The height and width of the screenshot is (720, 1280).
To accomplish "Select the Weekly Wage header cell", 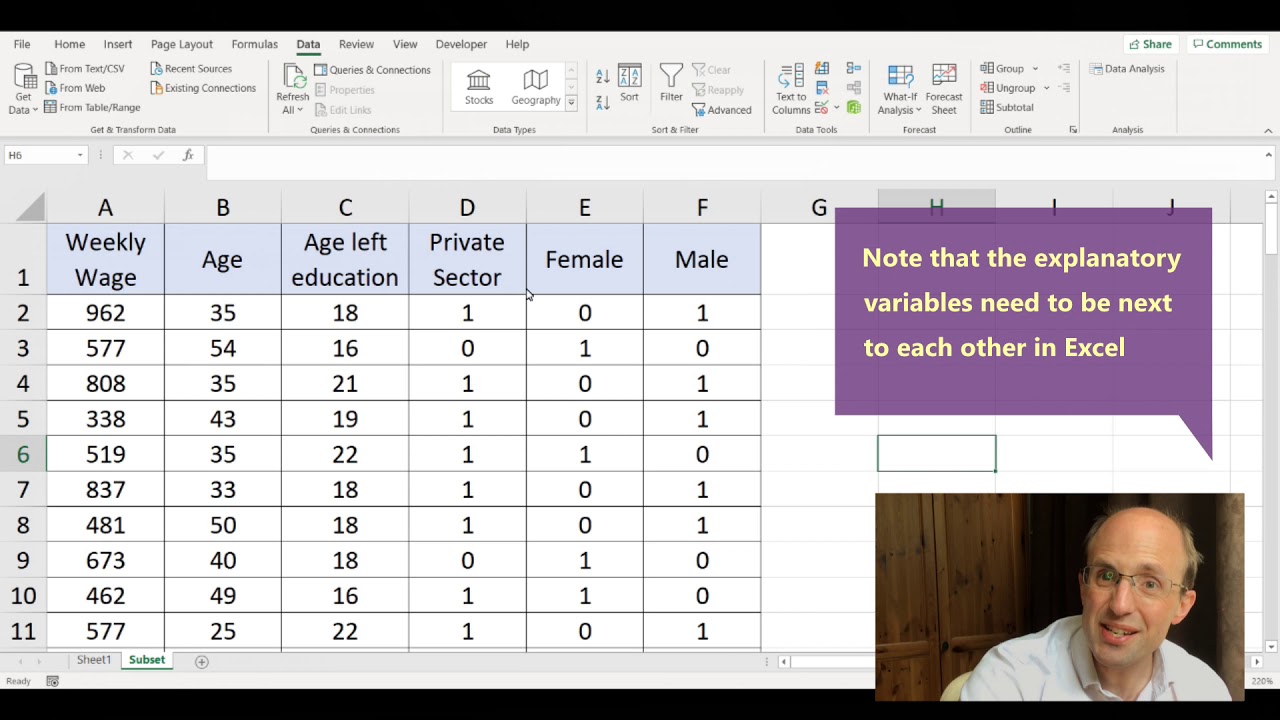I will click(x=105, y=259).
